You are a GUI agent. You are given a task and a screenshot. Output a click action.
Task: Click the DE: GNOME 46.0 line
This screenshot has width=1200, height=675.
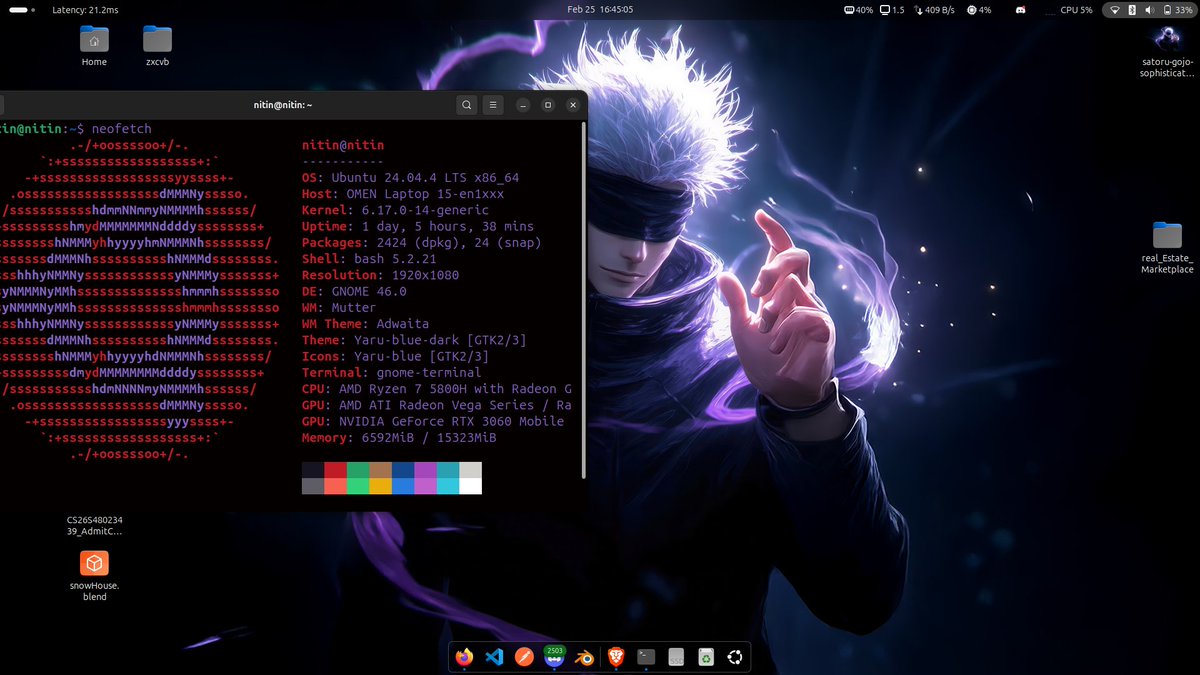pyautogui.click(x=354, y=291)
